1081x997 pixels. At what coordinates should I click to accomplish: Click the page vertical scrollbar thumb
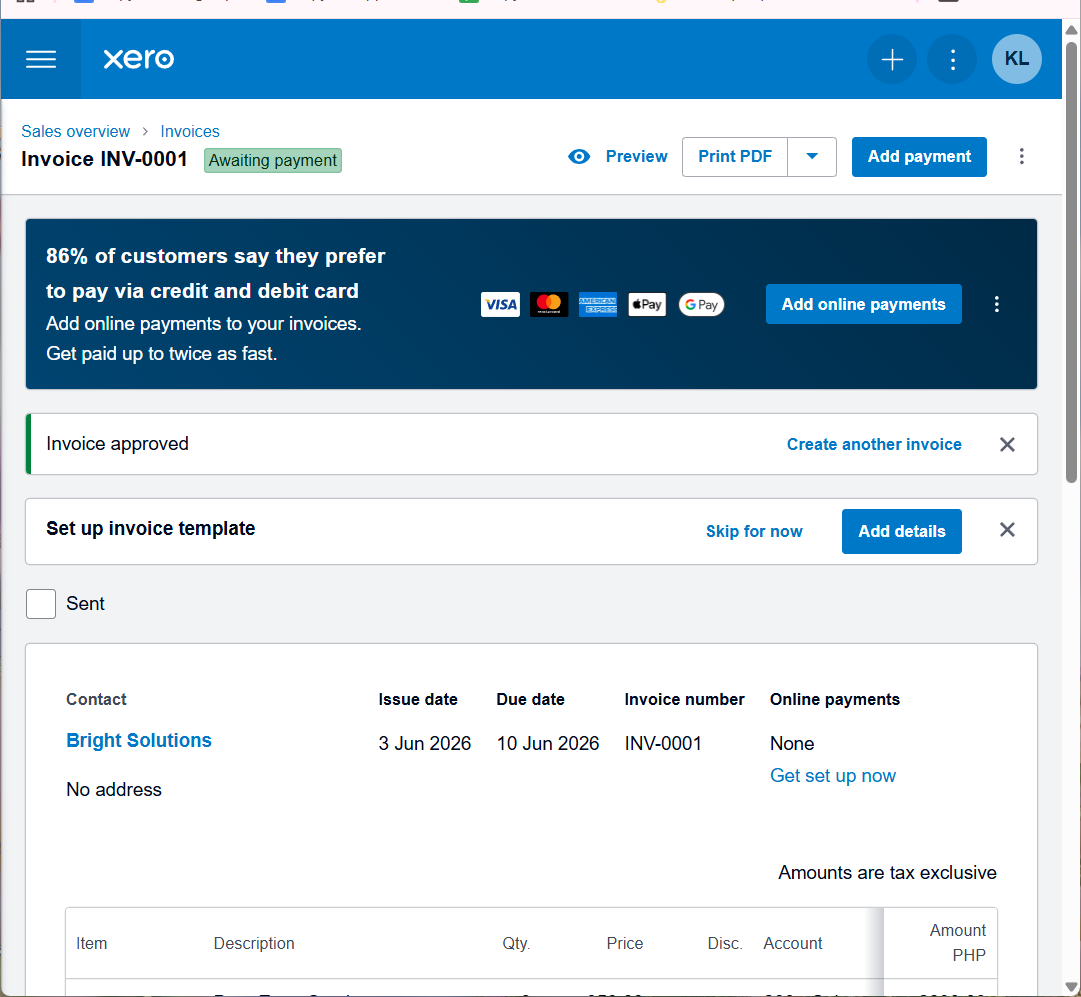click(1071, 262)
